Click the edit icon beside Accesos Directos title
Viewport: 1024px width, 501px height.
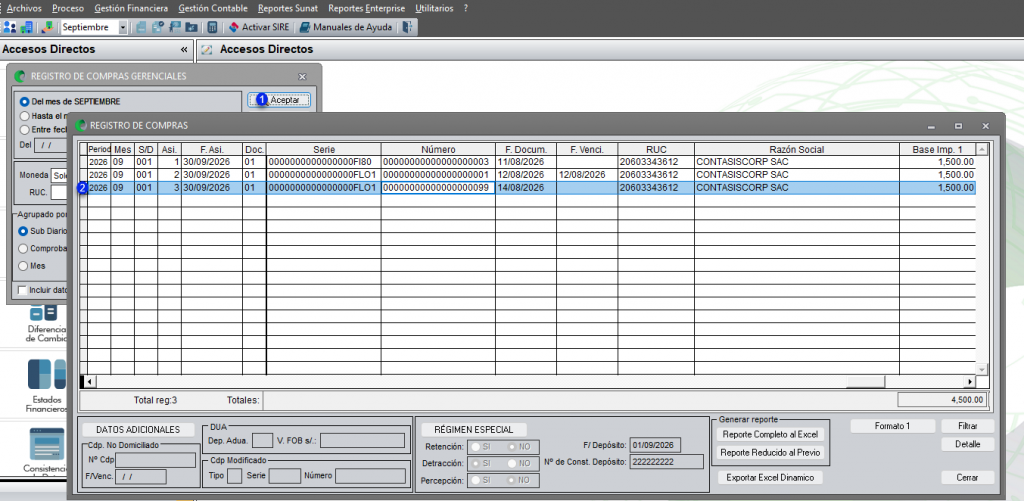tap(206, 50)
